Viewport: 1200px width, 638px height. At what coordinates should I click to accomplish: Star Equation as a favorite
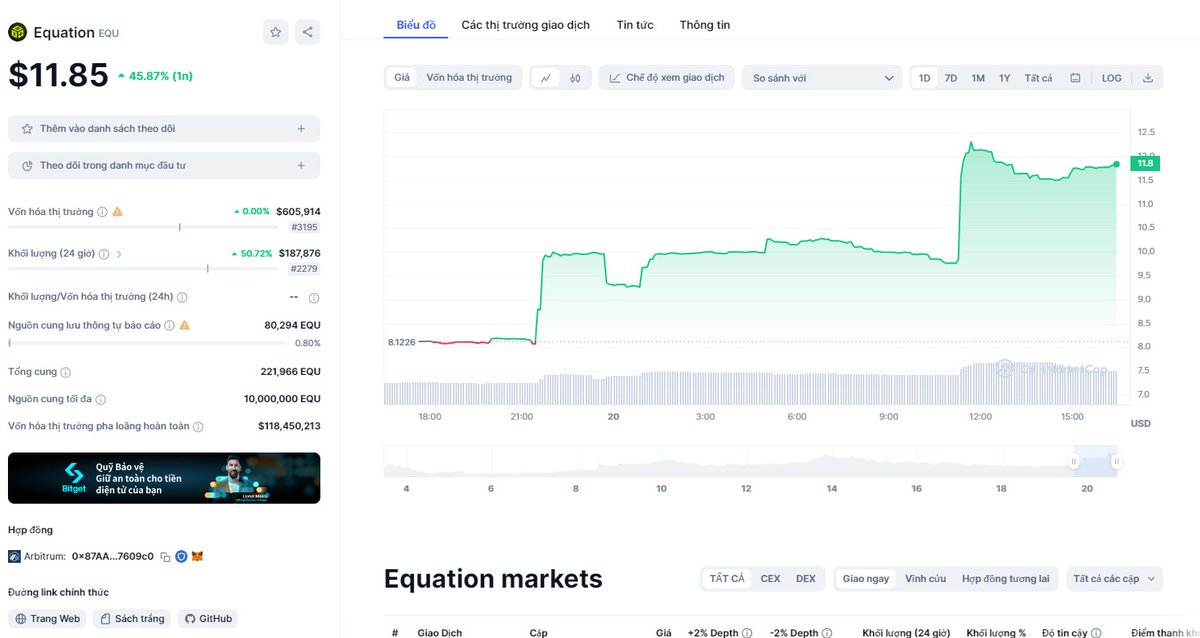coord(275,32)
